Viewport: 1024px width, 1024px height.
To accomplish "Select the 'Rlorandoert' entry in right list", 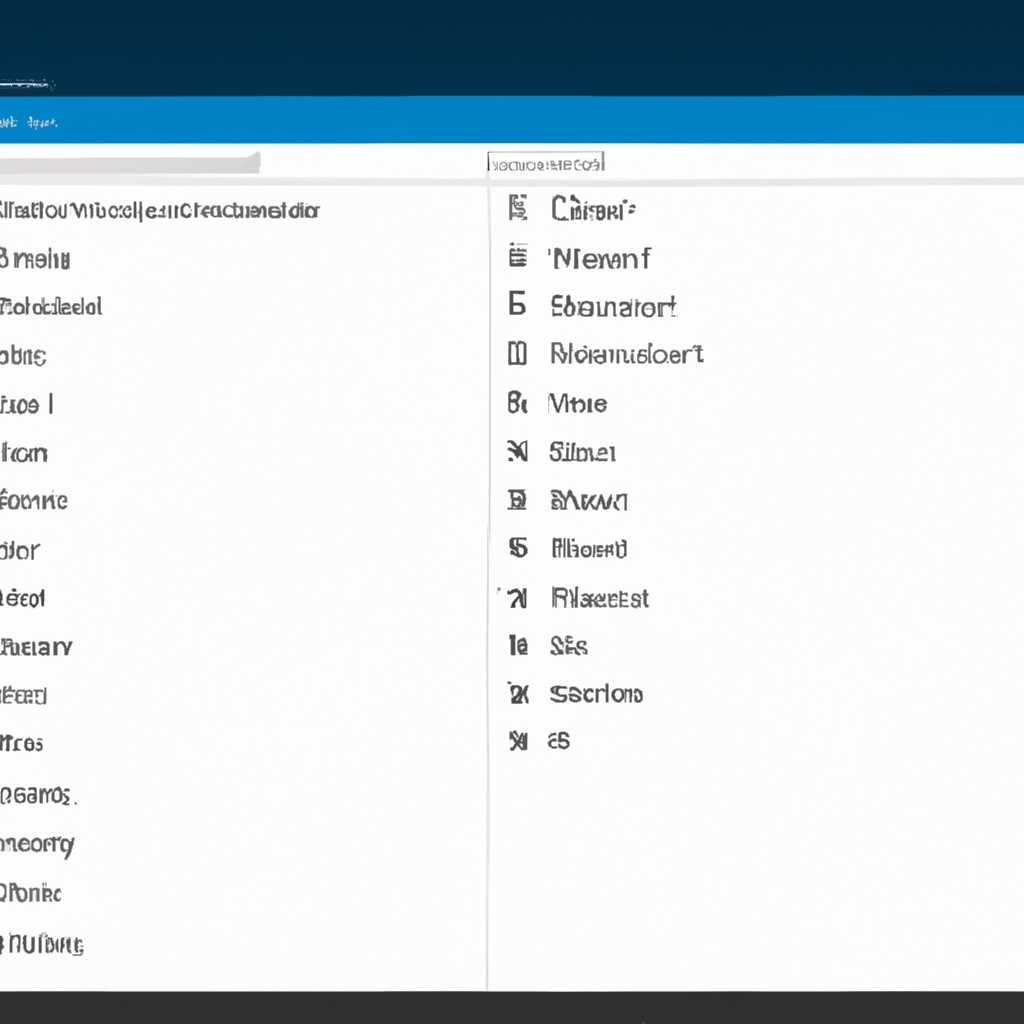I will pos(627,354).
